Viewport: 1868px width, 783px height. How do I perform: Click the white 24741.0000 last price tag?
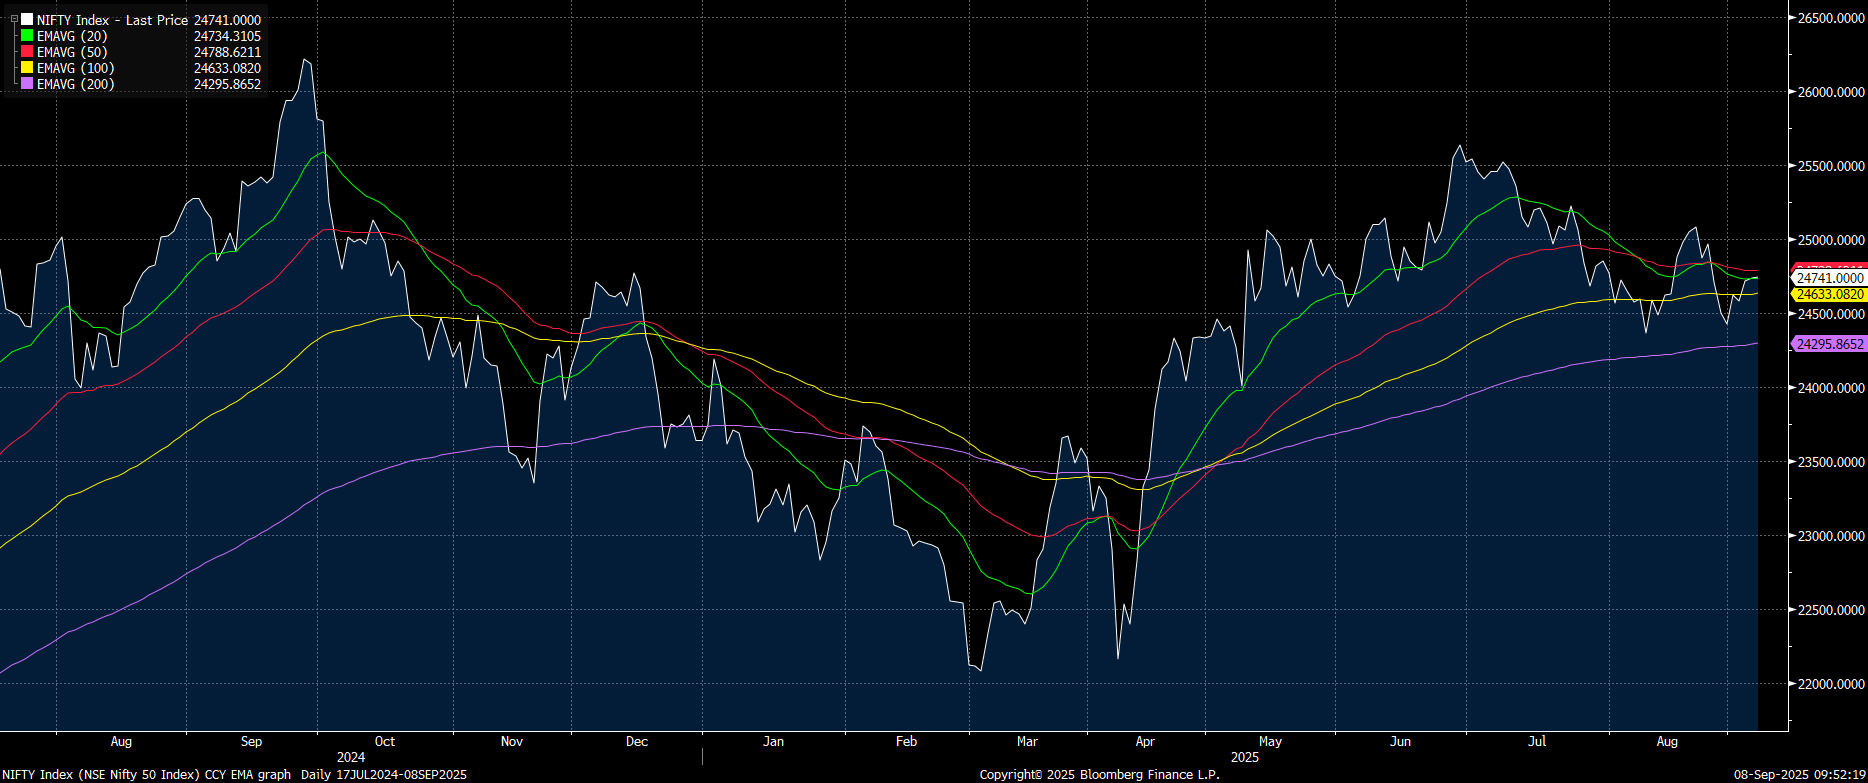(1829, 278)
